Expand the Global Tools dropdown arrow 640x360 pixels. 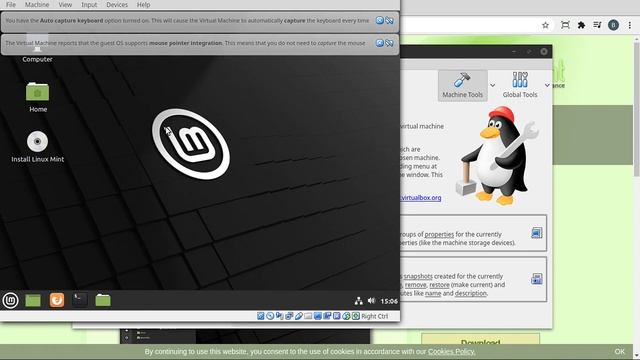point(547,85)
